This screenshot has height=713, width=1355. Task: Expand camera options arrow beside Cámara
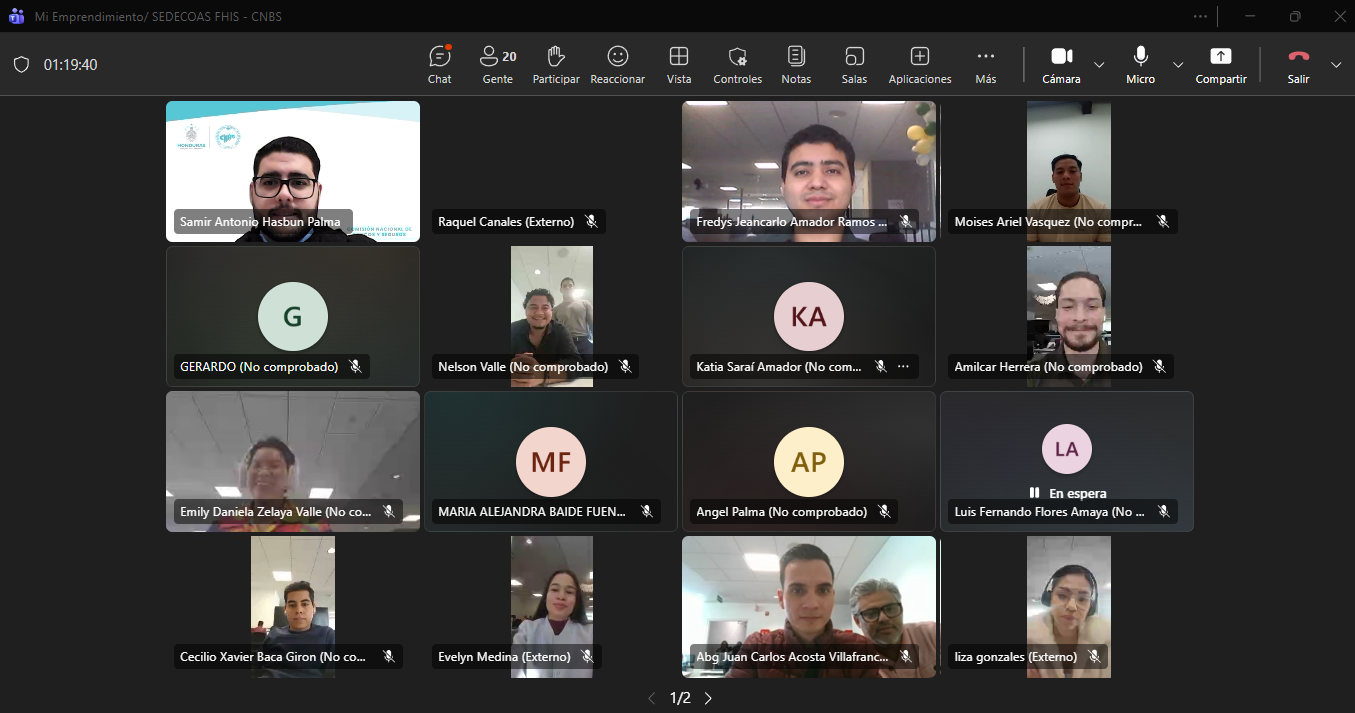click(x=1099, y=65)
